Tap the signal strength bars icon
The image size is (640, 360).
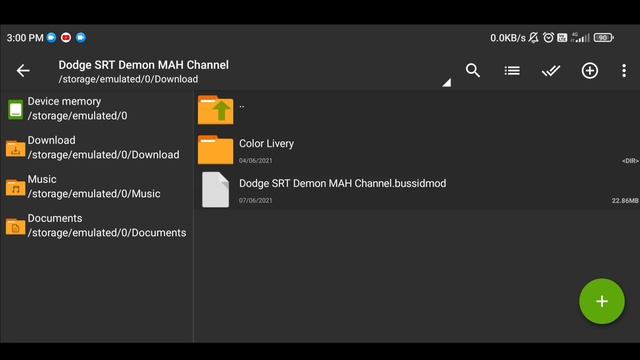[580, 38]
